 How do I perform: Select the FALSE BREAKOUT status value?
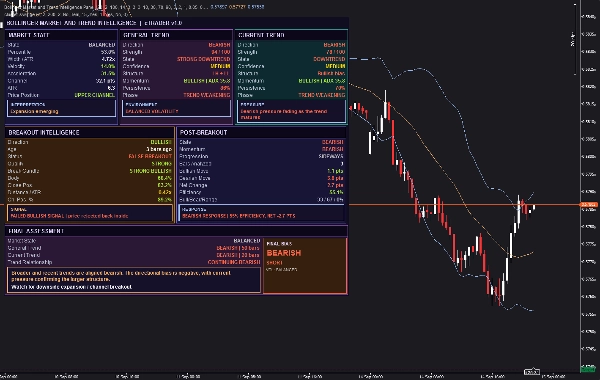pos(150,156)
